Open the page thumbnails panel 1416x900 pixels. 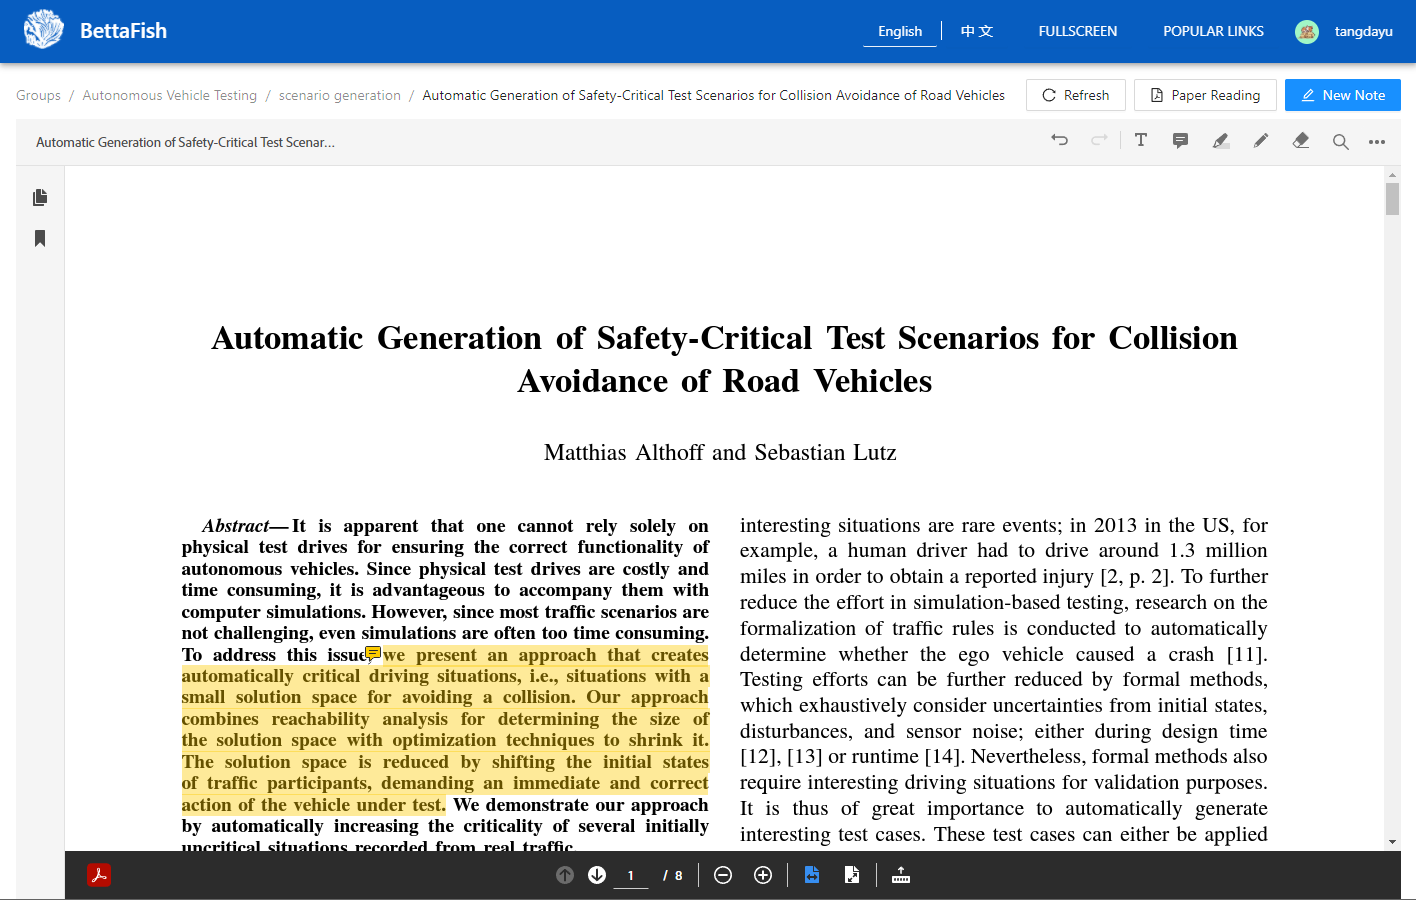point(40,197)
